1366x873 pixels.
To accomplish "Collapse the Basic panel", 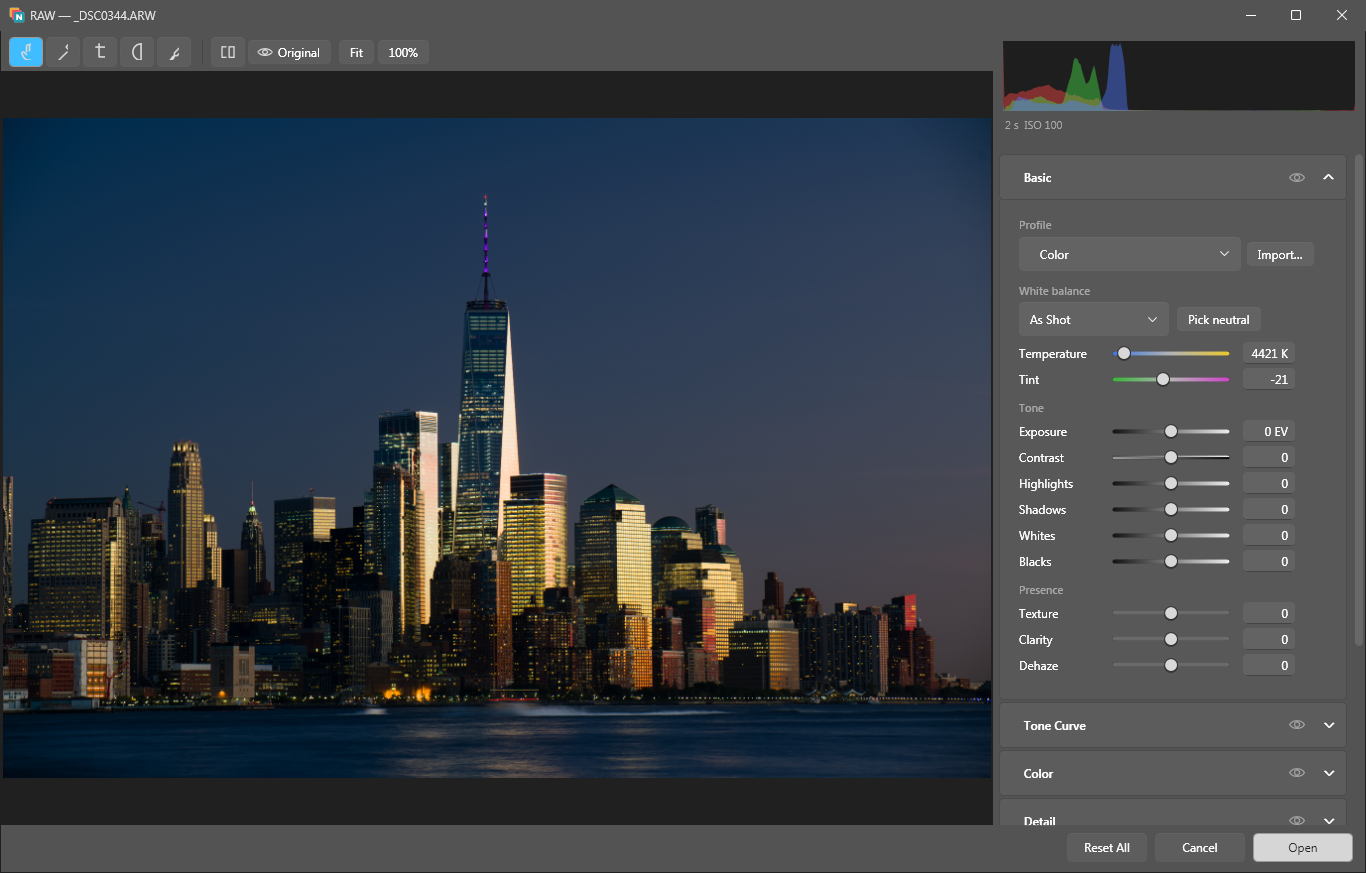I will pos(1329,177).
